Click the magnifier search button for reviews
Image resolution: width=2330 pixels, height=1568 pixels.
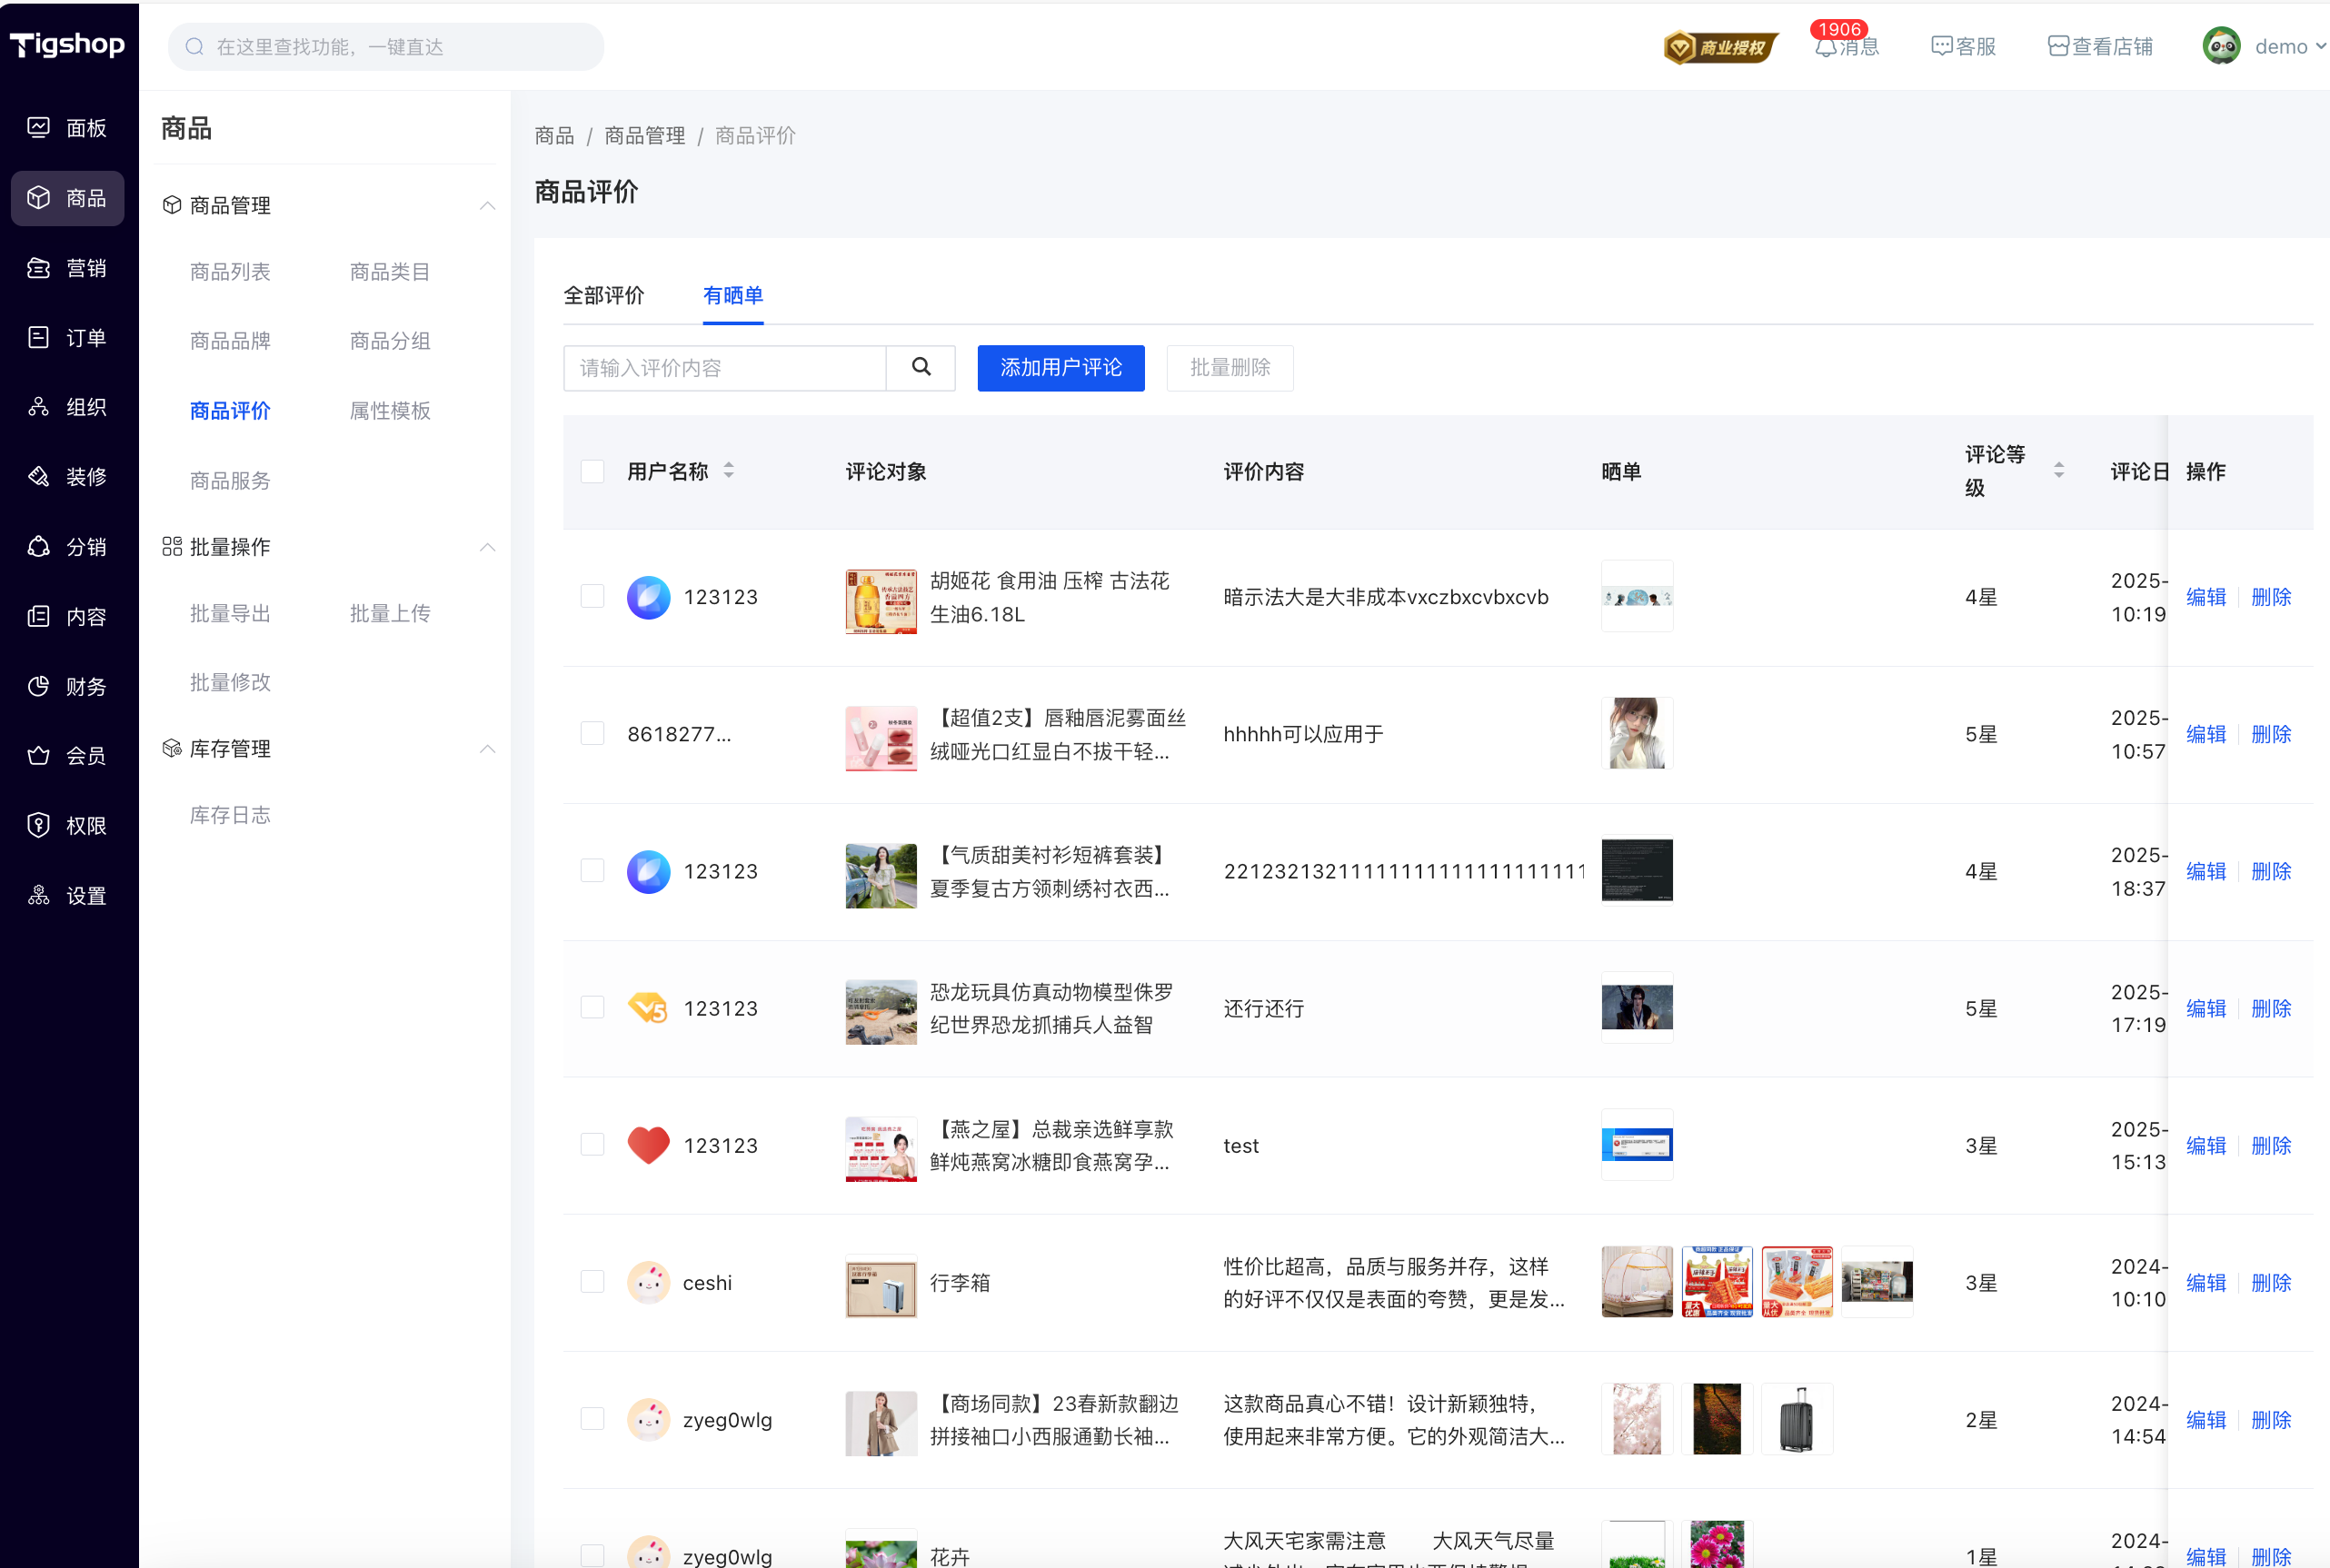(x=920, y=368)
